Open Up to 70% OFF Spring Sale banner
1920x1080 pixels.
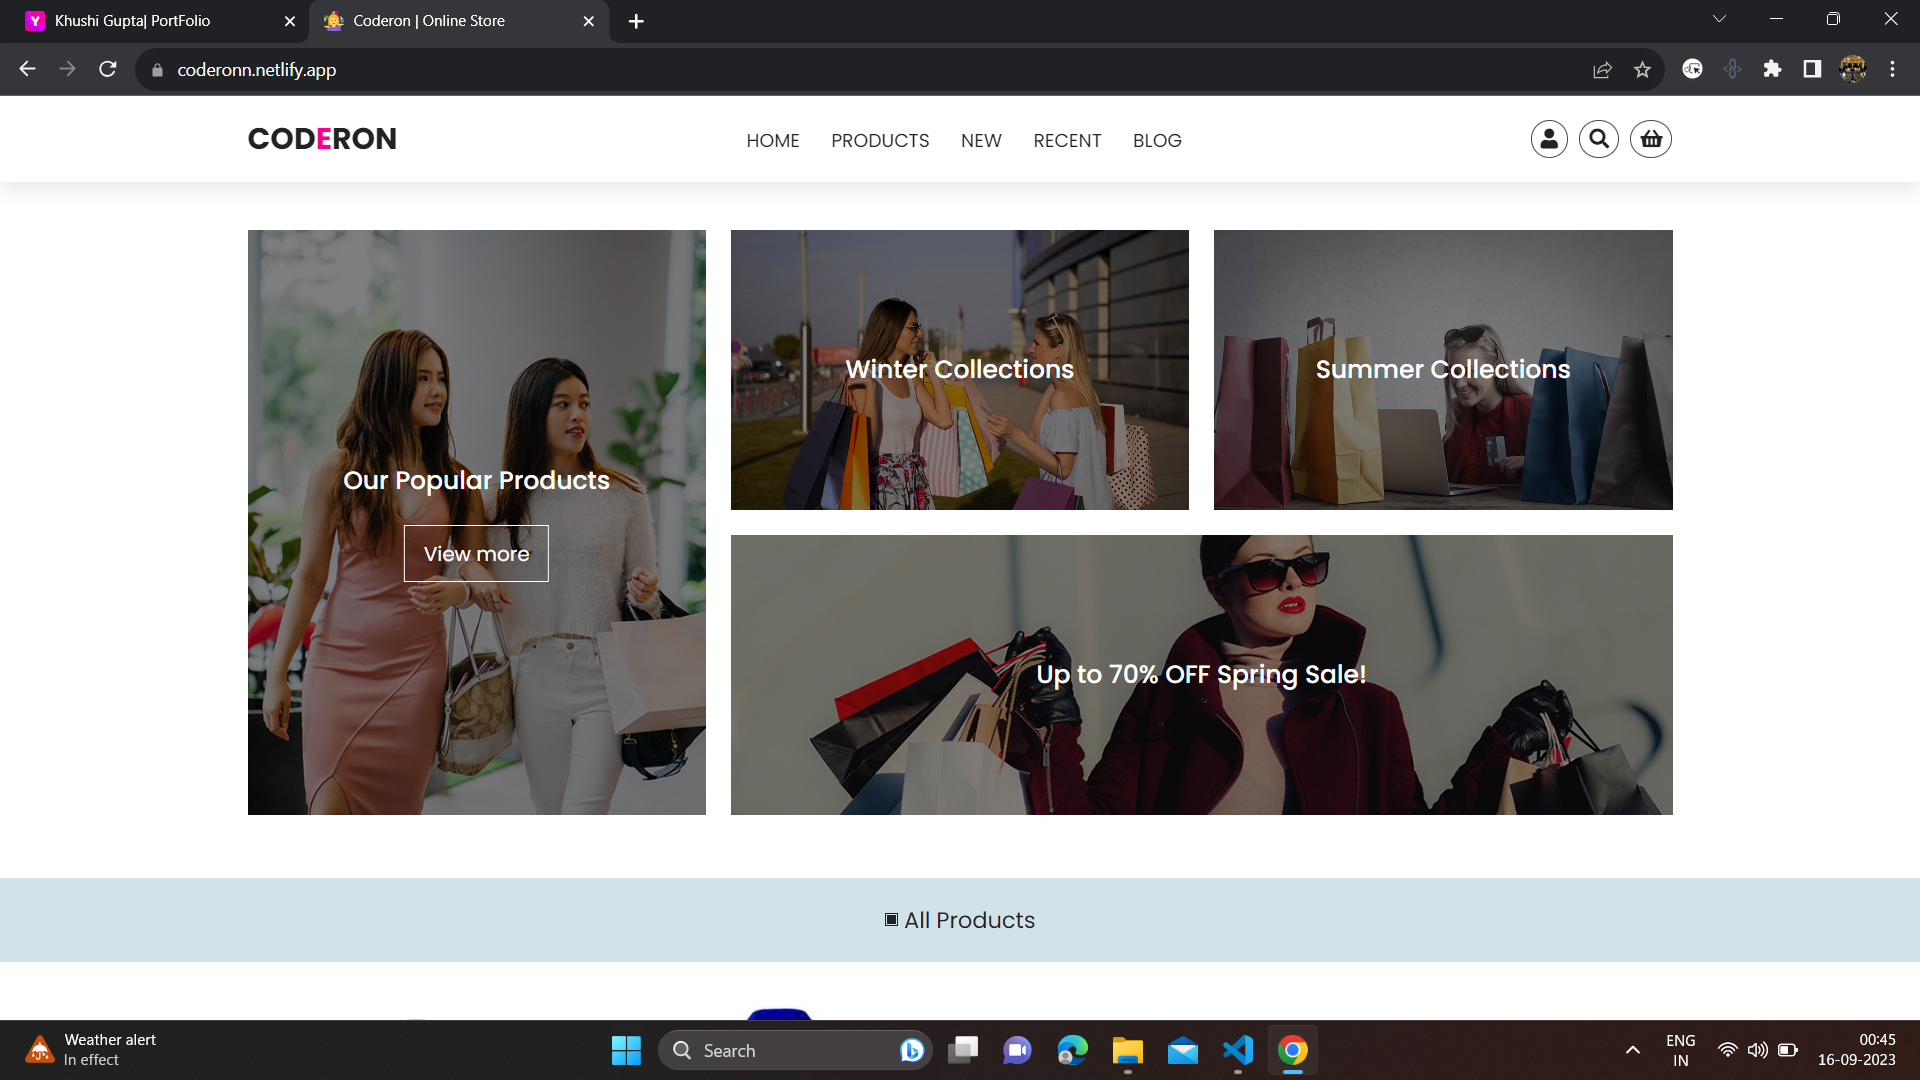point(1201,675)
